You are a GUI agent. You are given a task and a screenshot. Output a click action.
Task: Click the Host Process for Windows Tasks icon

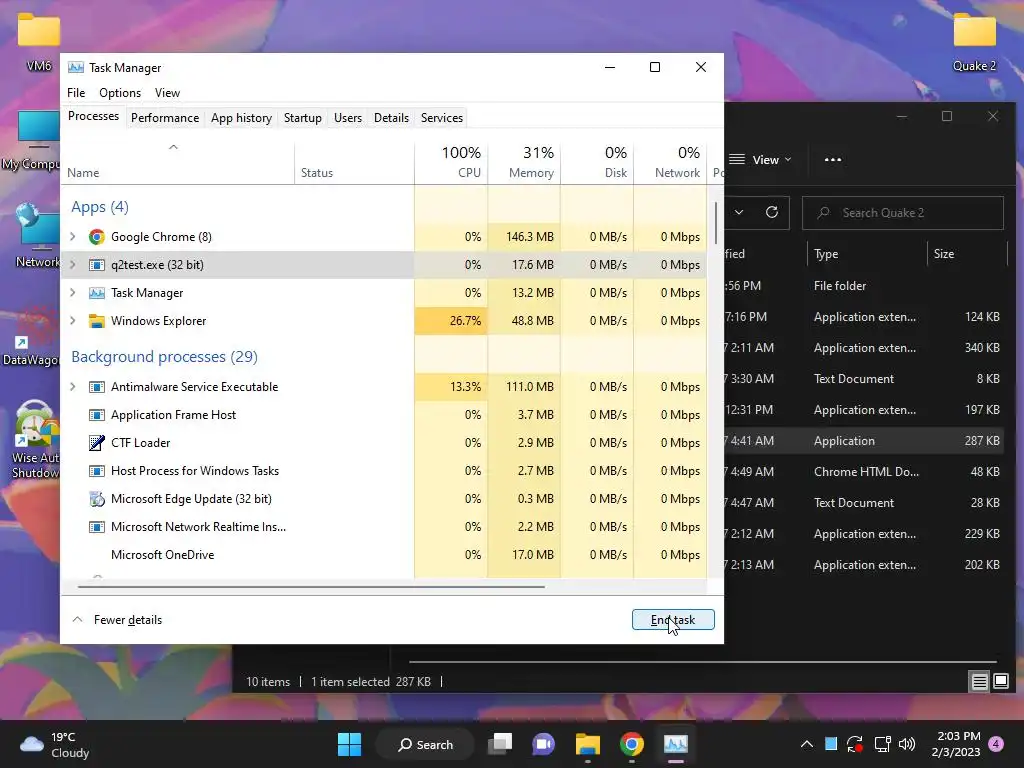click(97, 471)
